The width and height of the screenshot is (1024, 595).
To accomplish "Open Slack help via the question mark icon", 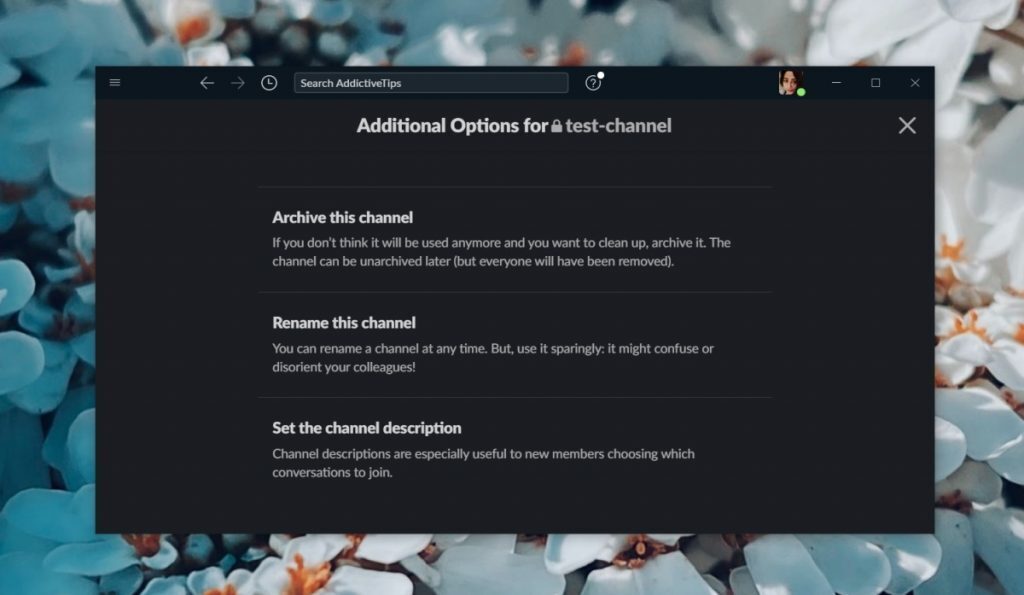I will (592, 84).
